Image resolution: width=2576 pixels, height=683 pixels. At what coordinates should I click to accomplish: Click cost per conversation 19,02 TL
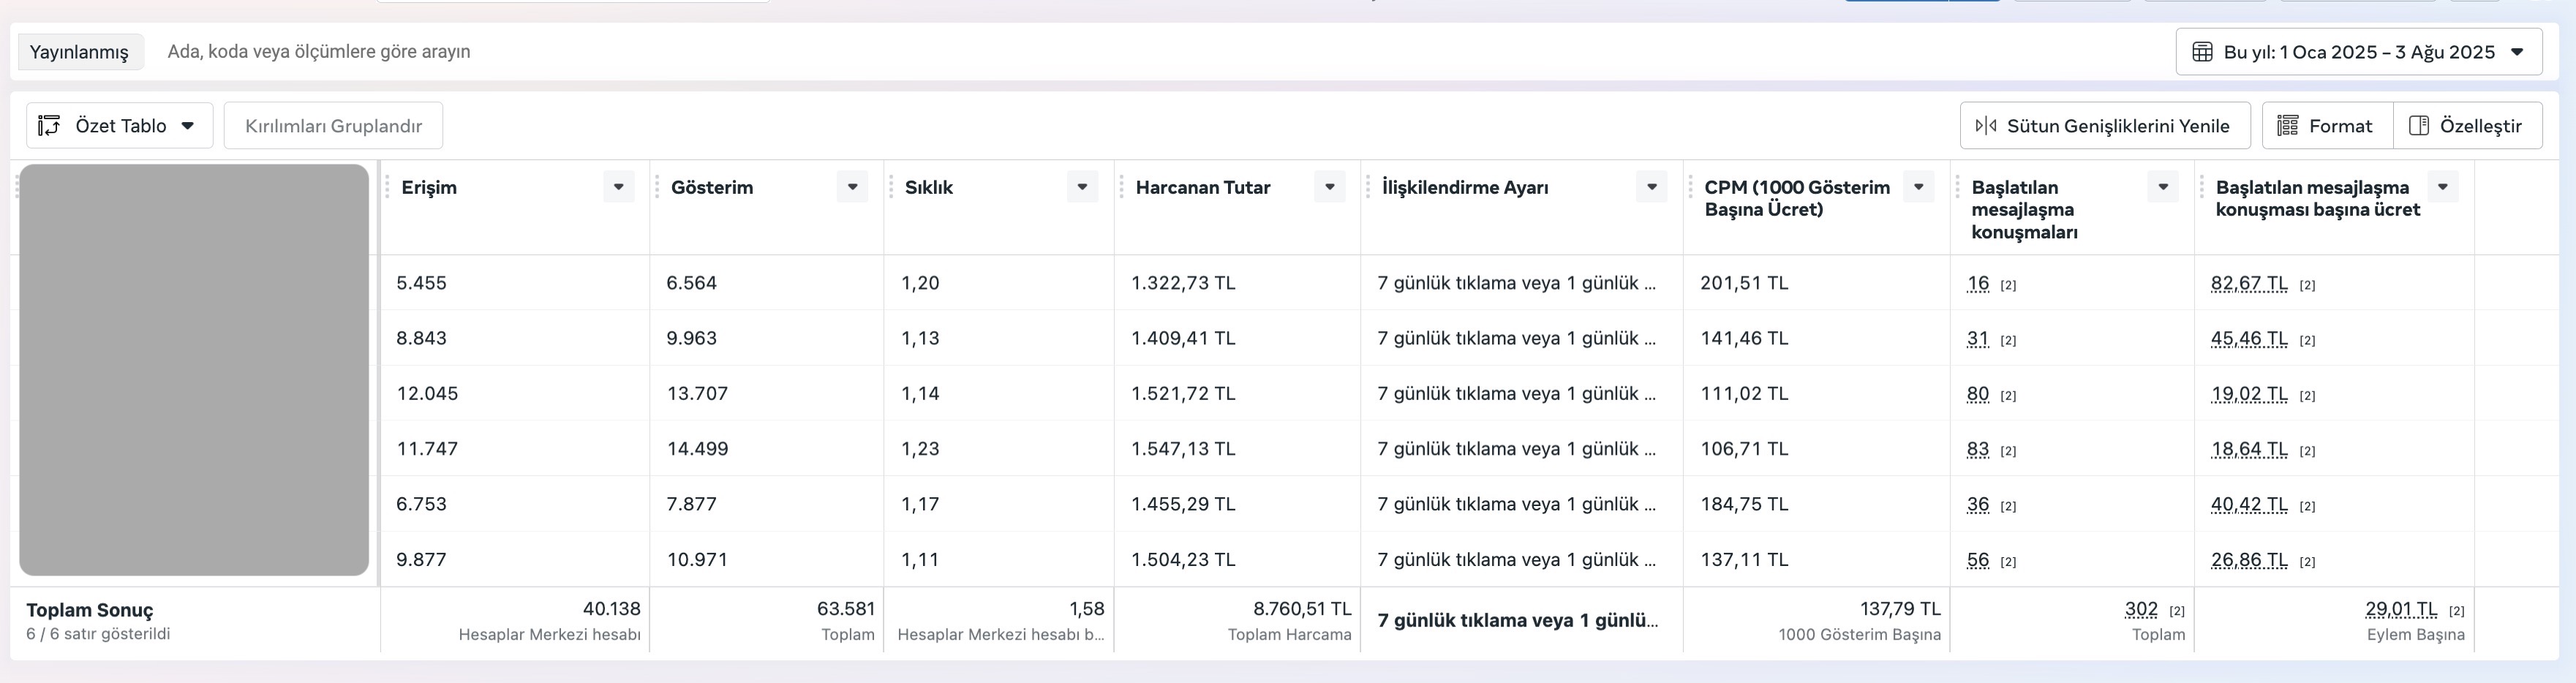(2249, 394)
